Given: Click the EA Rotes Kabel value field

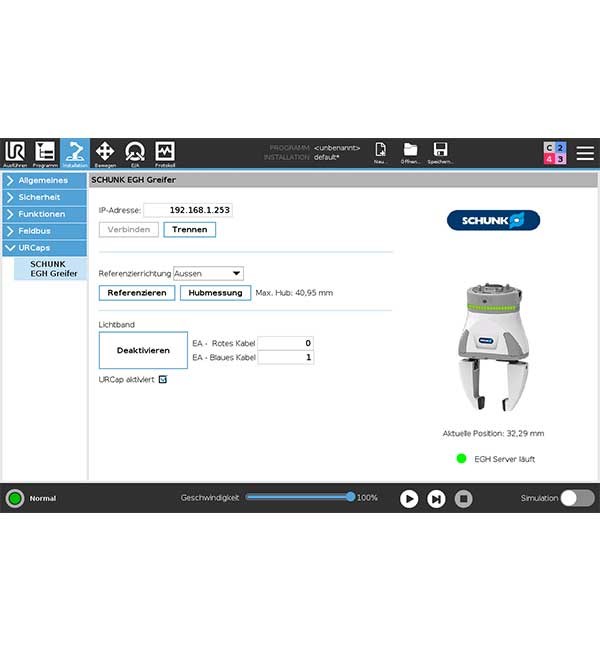Looking at the screenshot, I should [285, 343].
